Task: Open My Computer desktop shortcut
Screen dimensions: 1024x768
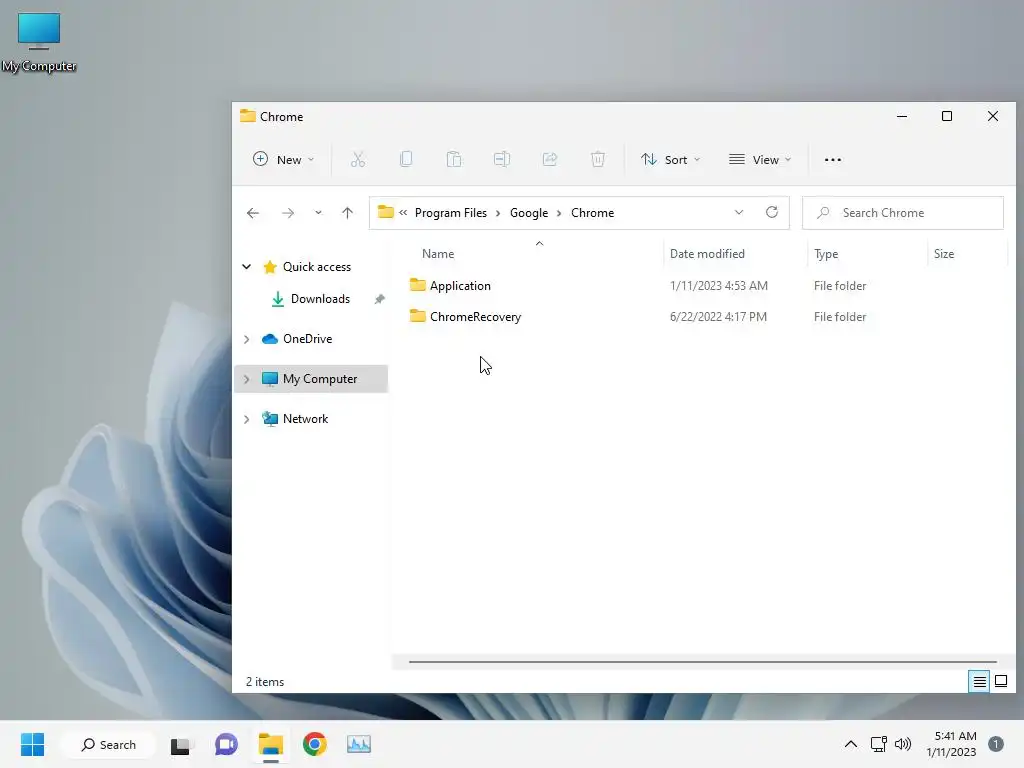Action: [x=39, y=42]
